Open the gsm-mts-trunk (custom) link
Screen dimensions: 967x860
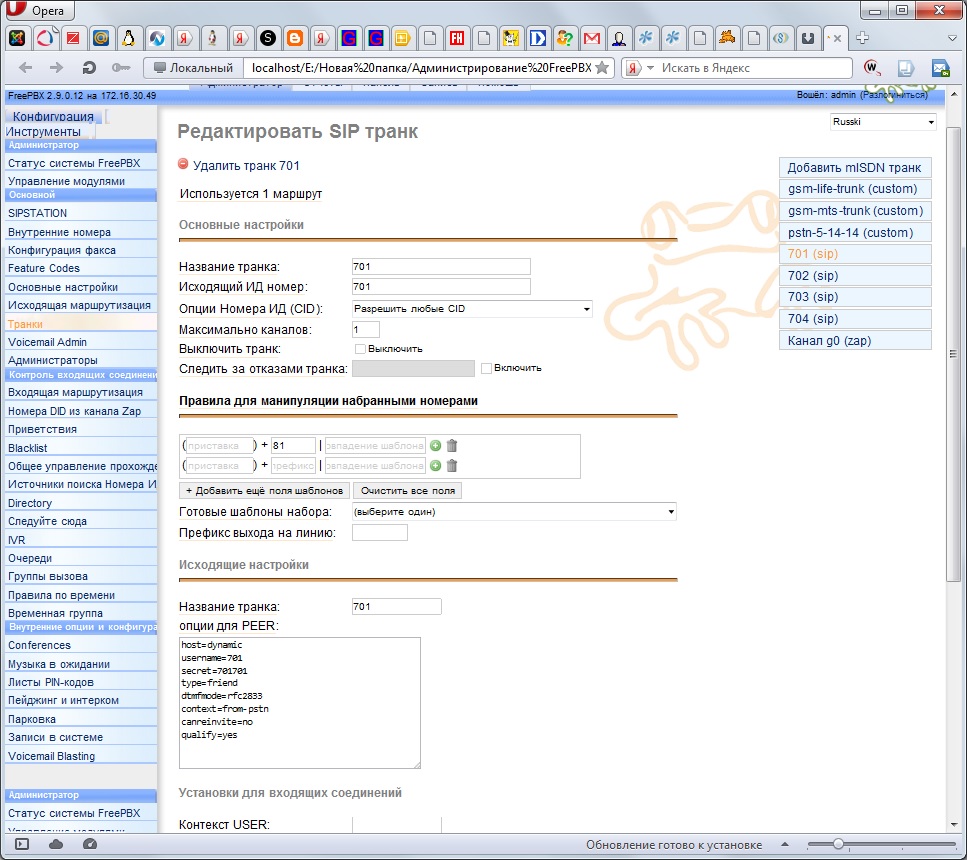coord(855,211)
